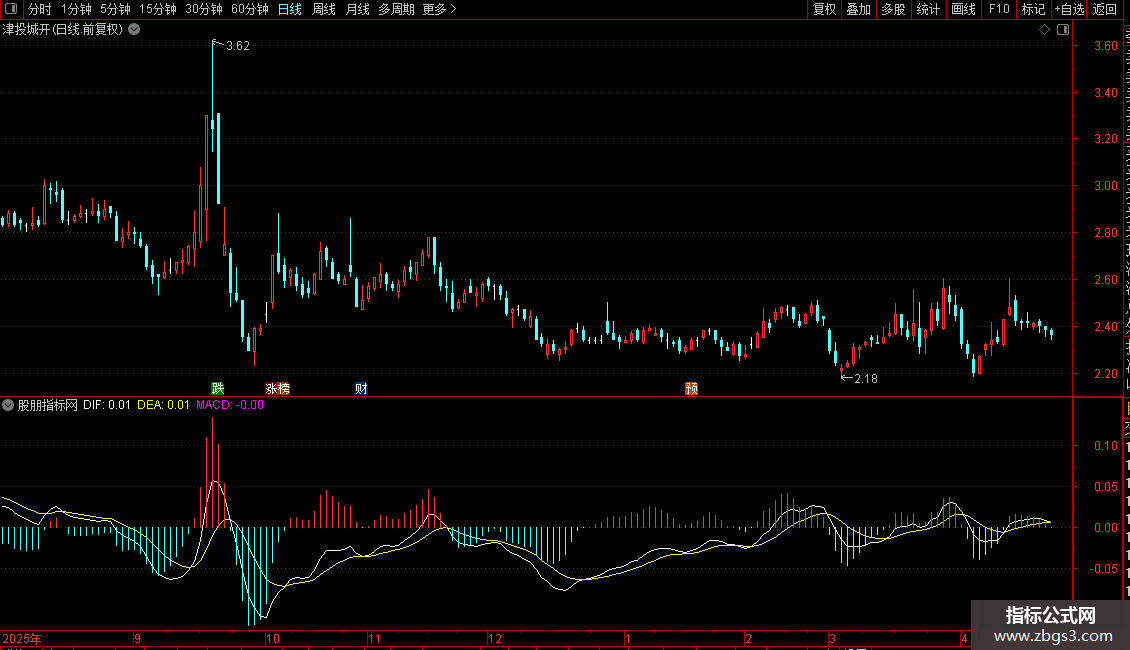Click the green 跌 event marker

point(218,388)
